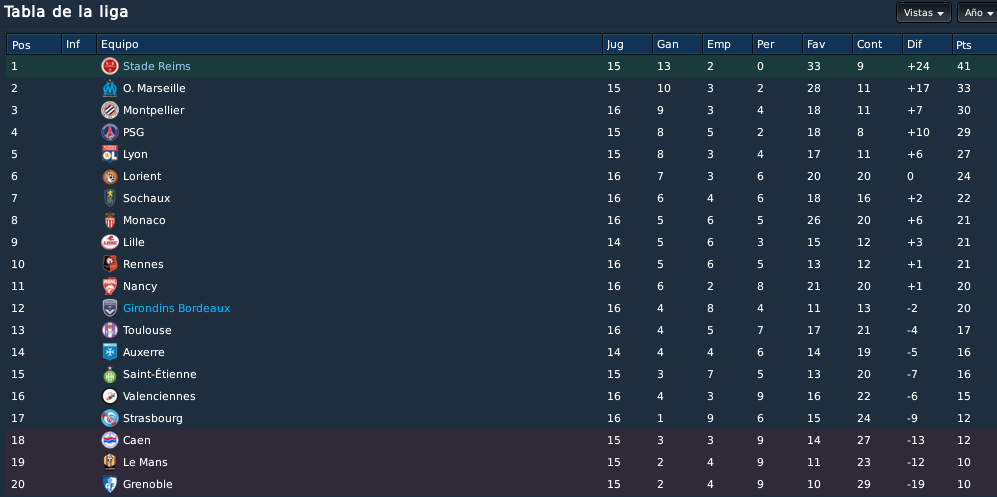Click the Monaco club crest
This screenshot has height=497, width=997.
click(110, 221)
